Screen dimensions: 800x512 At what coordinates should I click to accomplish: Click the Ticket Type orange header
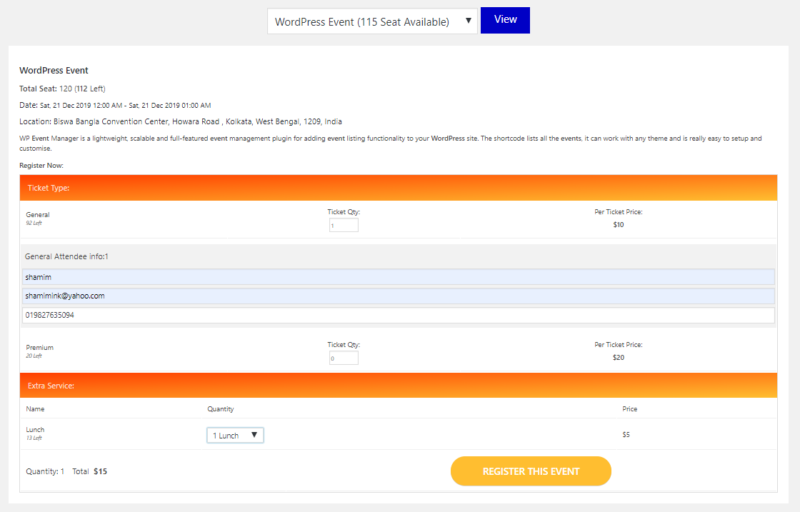[398, 188]
